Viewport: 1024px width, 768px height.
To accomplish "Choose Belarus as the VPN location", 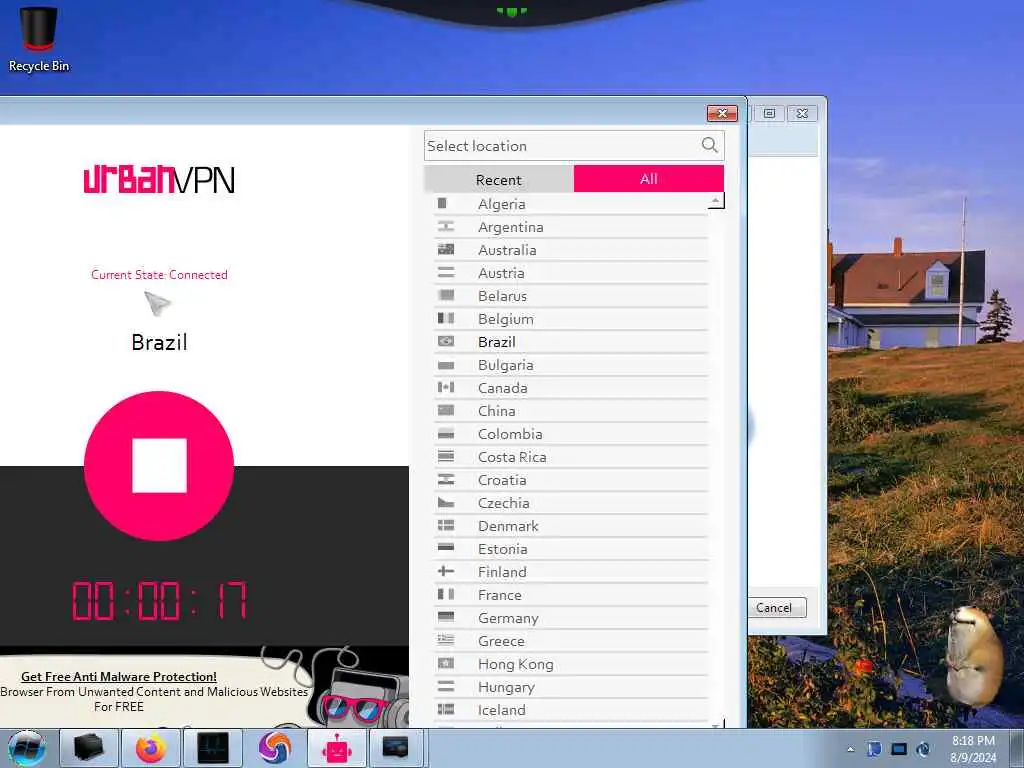I will click(x=571, y=296).
